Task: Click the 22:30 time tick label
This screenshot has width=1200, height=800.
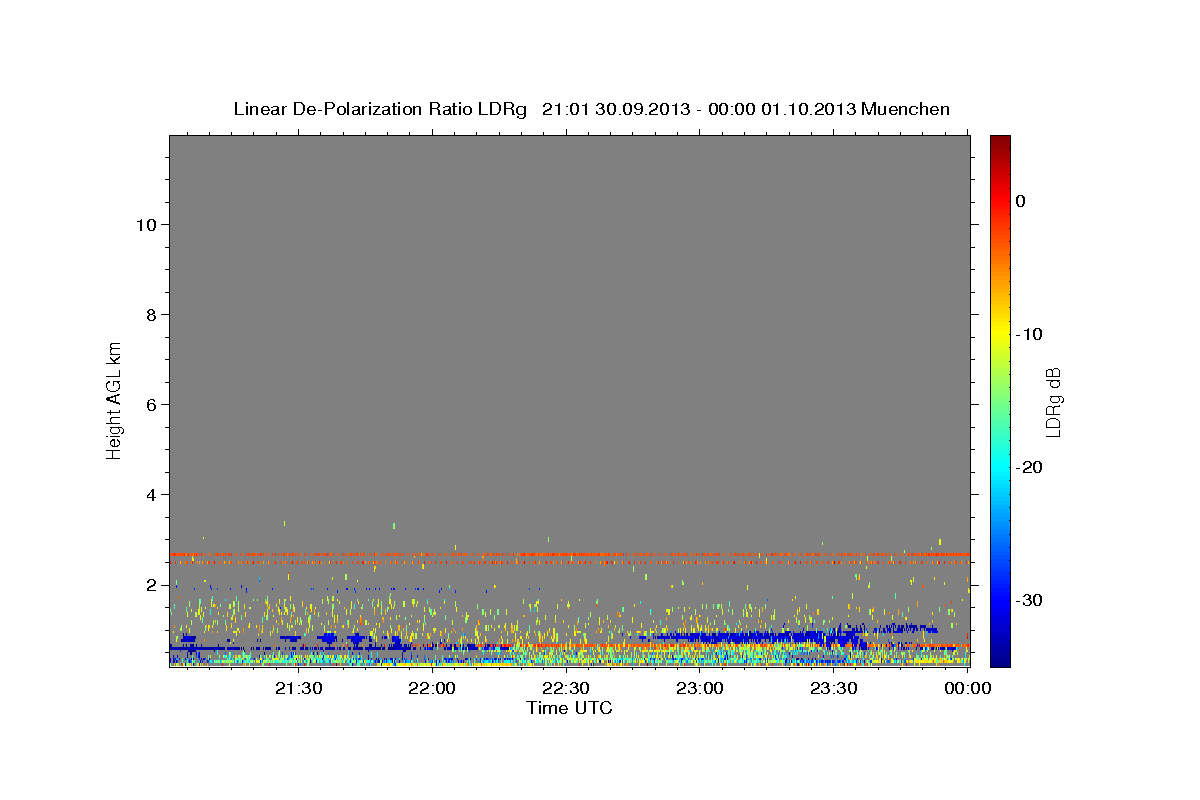Action: 566,688
